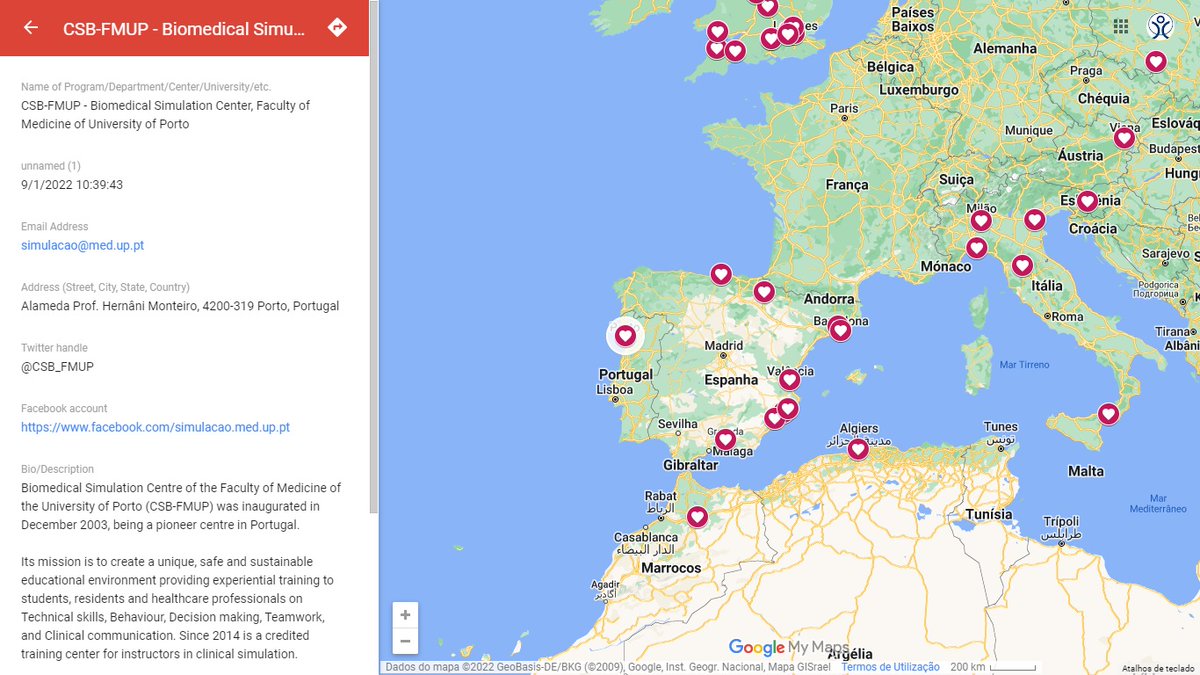Image resolution: width=1200 pixels, height=675 pixels.
Task: Click the heart marker at Valencia
Action: [790, 379]
